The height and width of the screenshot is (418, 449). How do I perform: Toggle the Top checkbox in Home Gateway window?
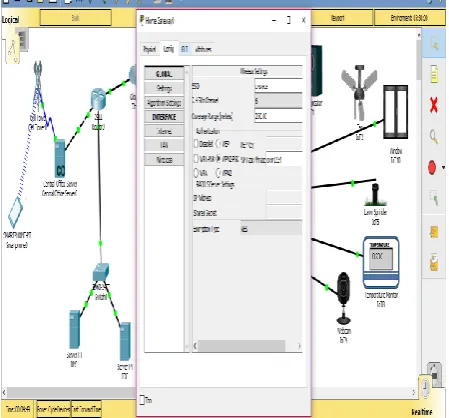(x=143, y=400)
